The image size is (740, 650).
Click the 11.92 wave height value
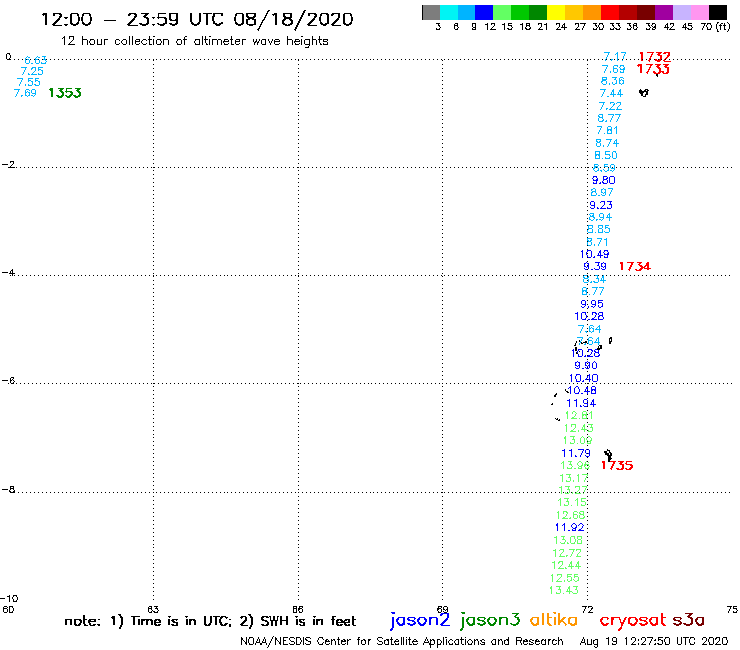click(x=570, y=527)
